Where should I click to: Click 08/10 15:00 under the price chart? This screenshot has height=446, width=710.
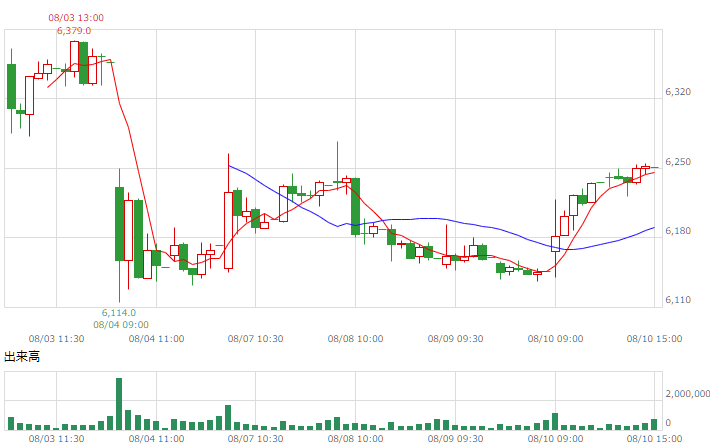pos(654,339)
